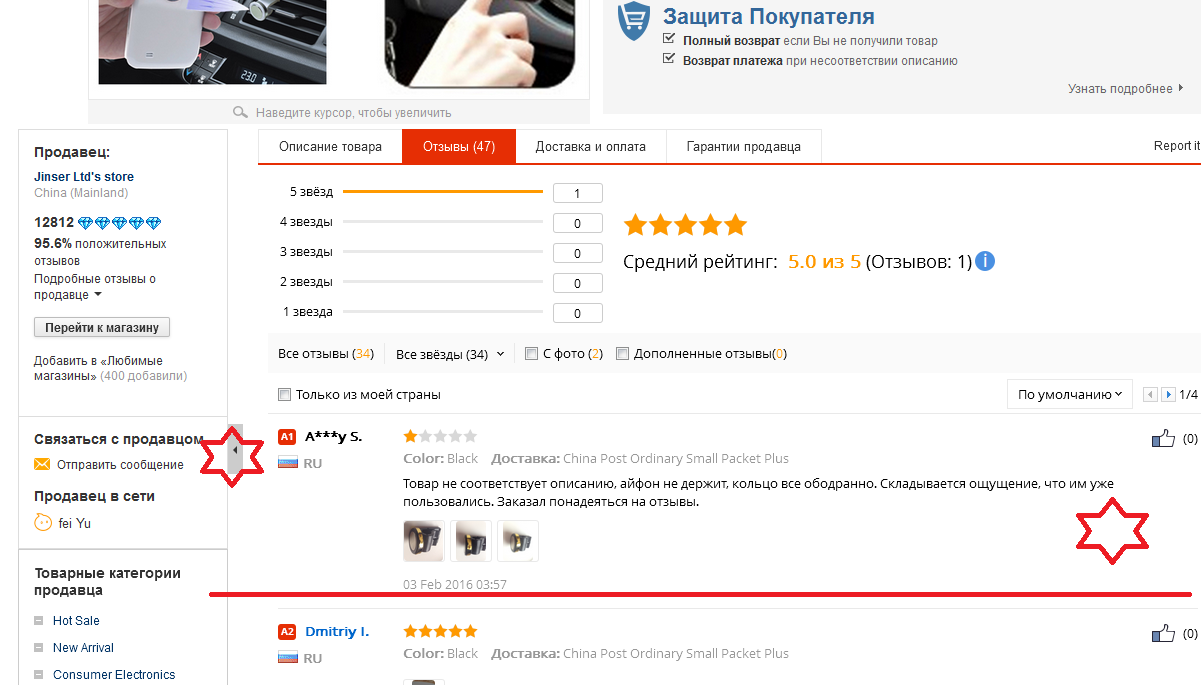Click the envelope icon to message the seller
The width and height of the screenshot is (1201, 685).
(x=42, y=464)
